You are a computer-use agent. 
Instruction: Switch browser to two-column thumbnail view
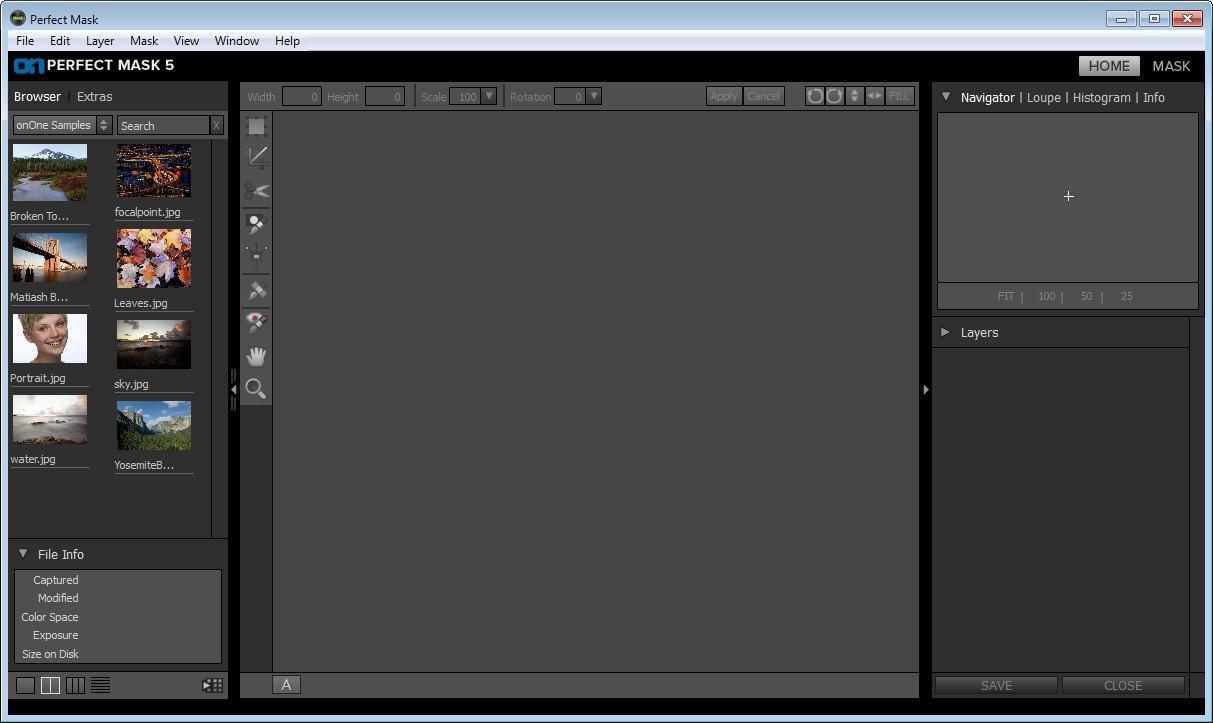[50, 685]
